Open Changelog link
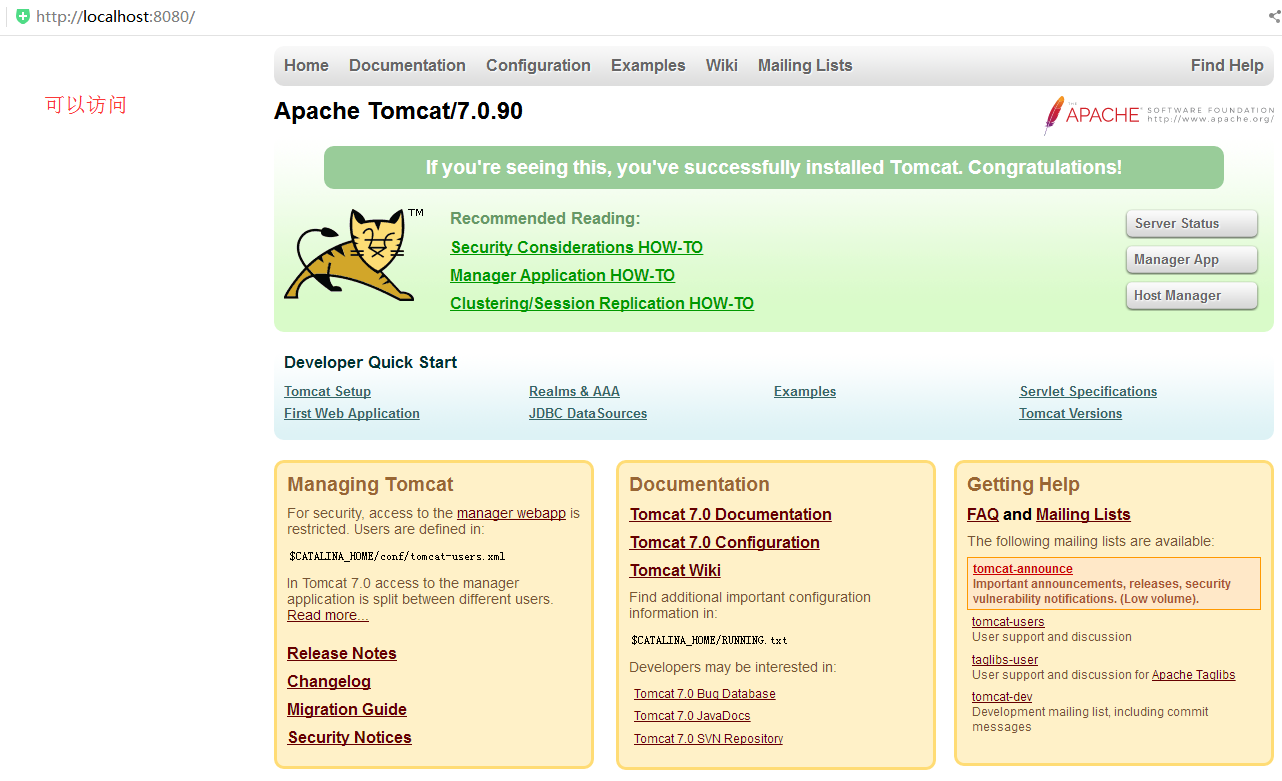The width and height of the screenshot is (1282, 781). point(329,682)
